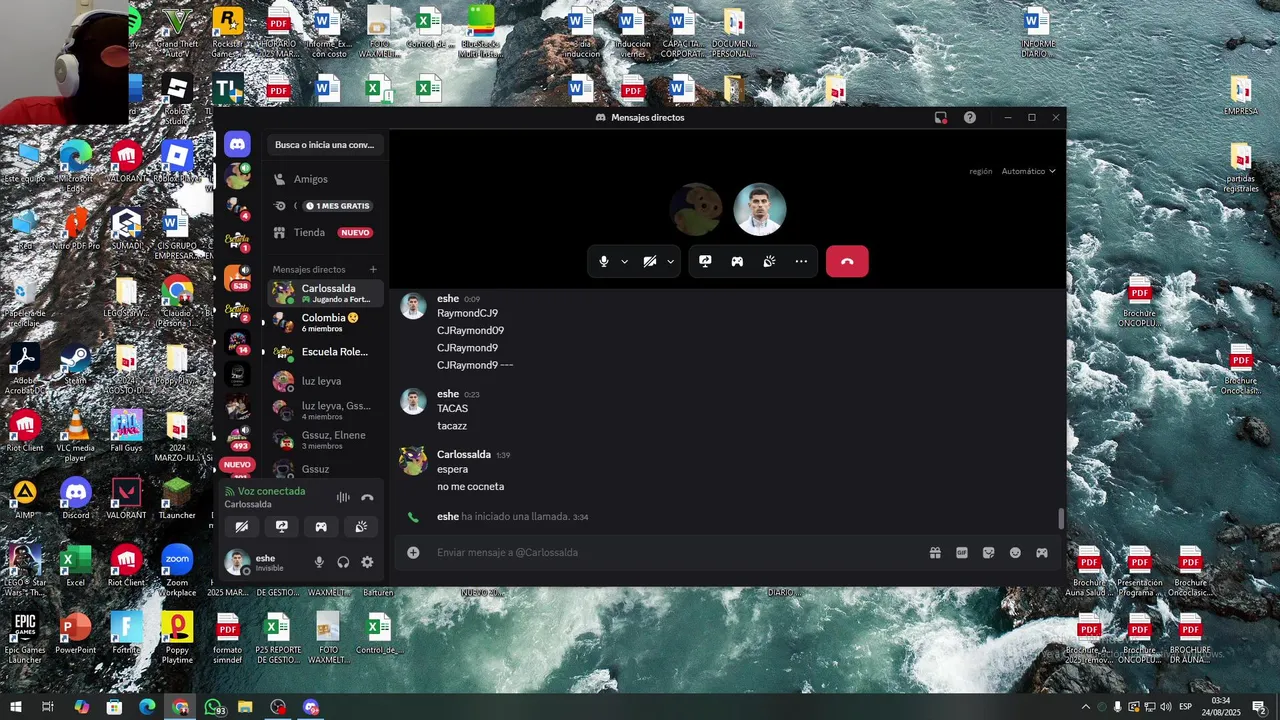1280x720 pixels.
Task: Expand microphone options arrow in the call
Action: pos(624,261)
